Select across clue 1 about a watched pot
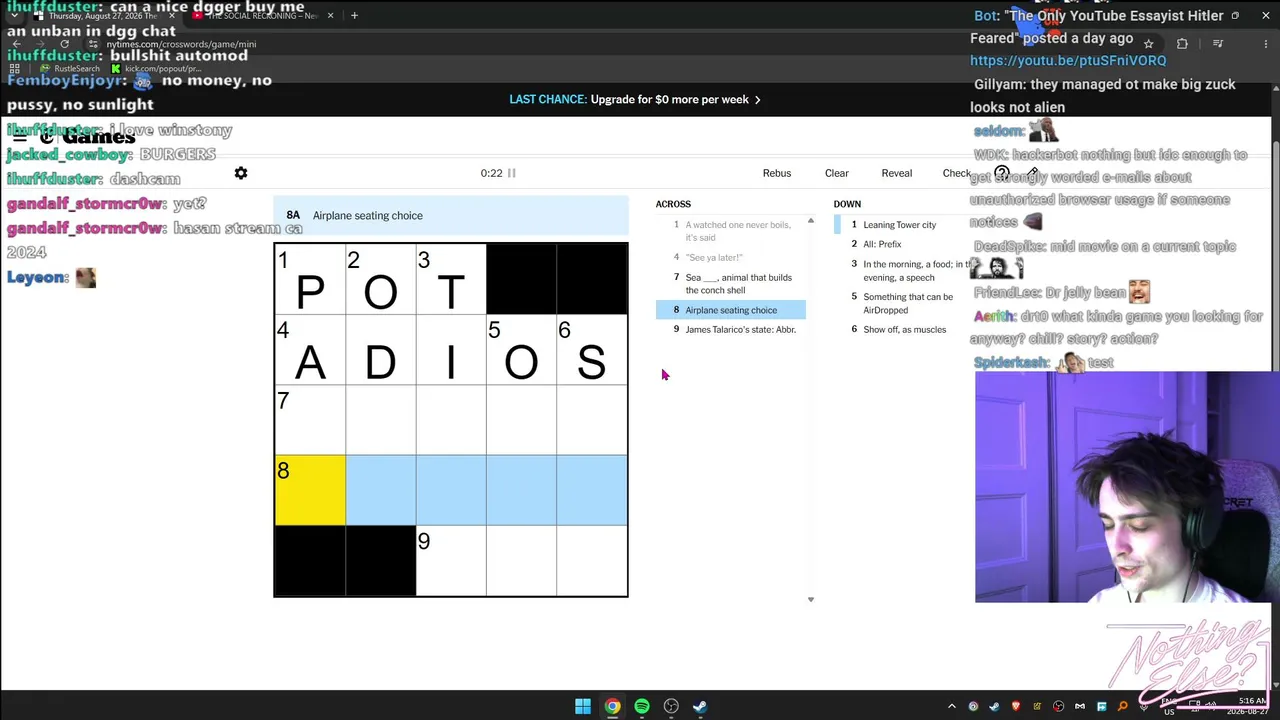1280x720 pixels. point(731,231)
